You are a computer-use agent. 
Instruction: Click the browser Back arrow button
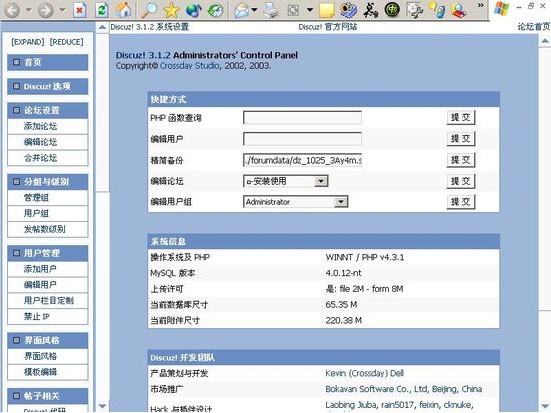point(11,9)
